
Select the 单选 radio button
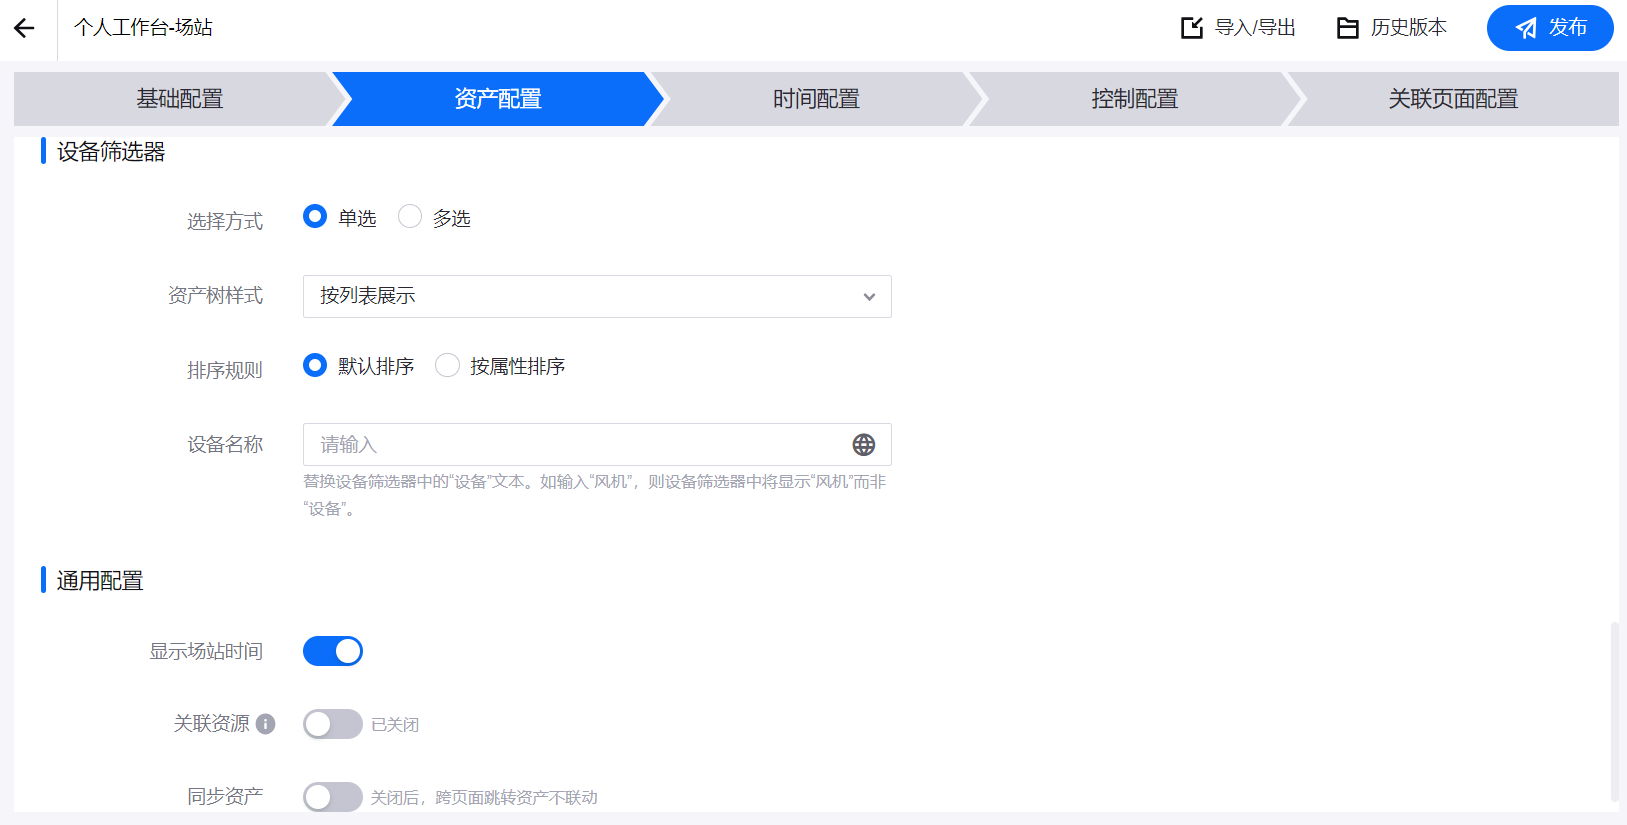(315, 217)
